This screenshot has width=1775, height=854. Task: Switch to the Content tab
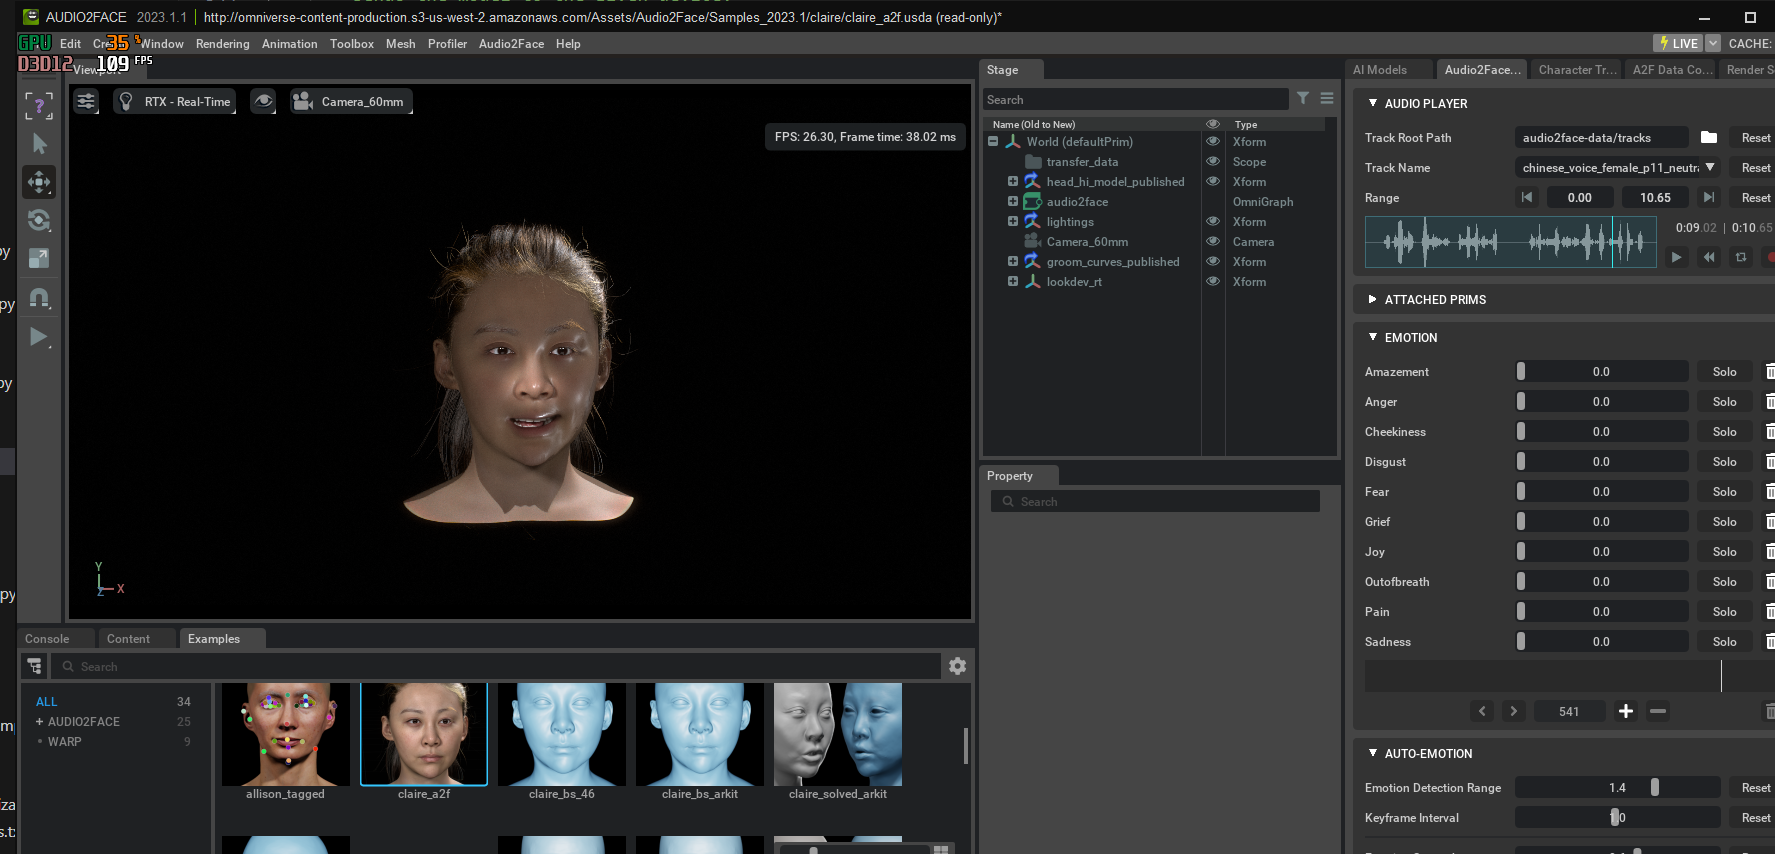128,639
